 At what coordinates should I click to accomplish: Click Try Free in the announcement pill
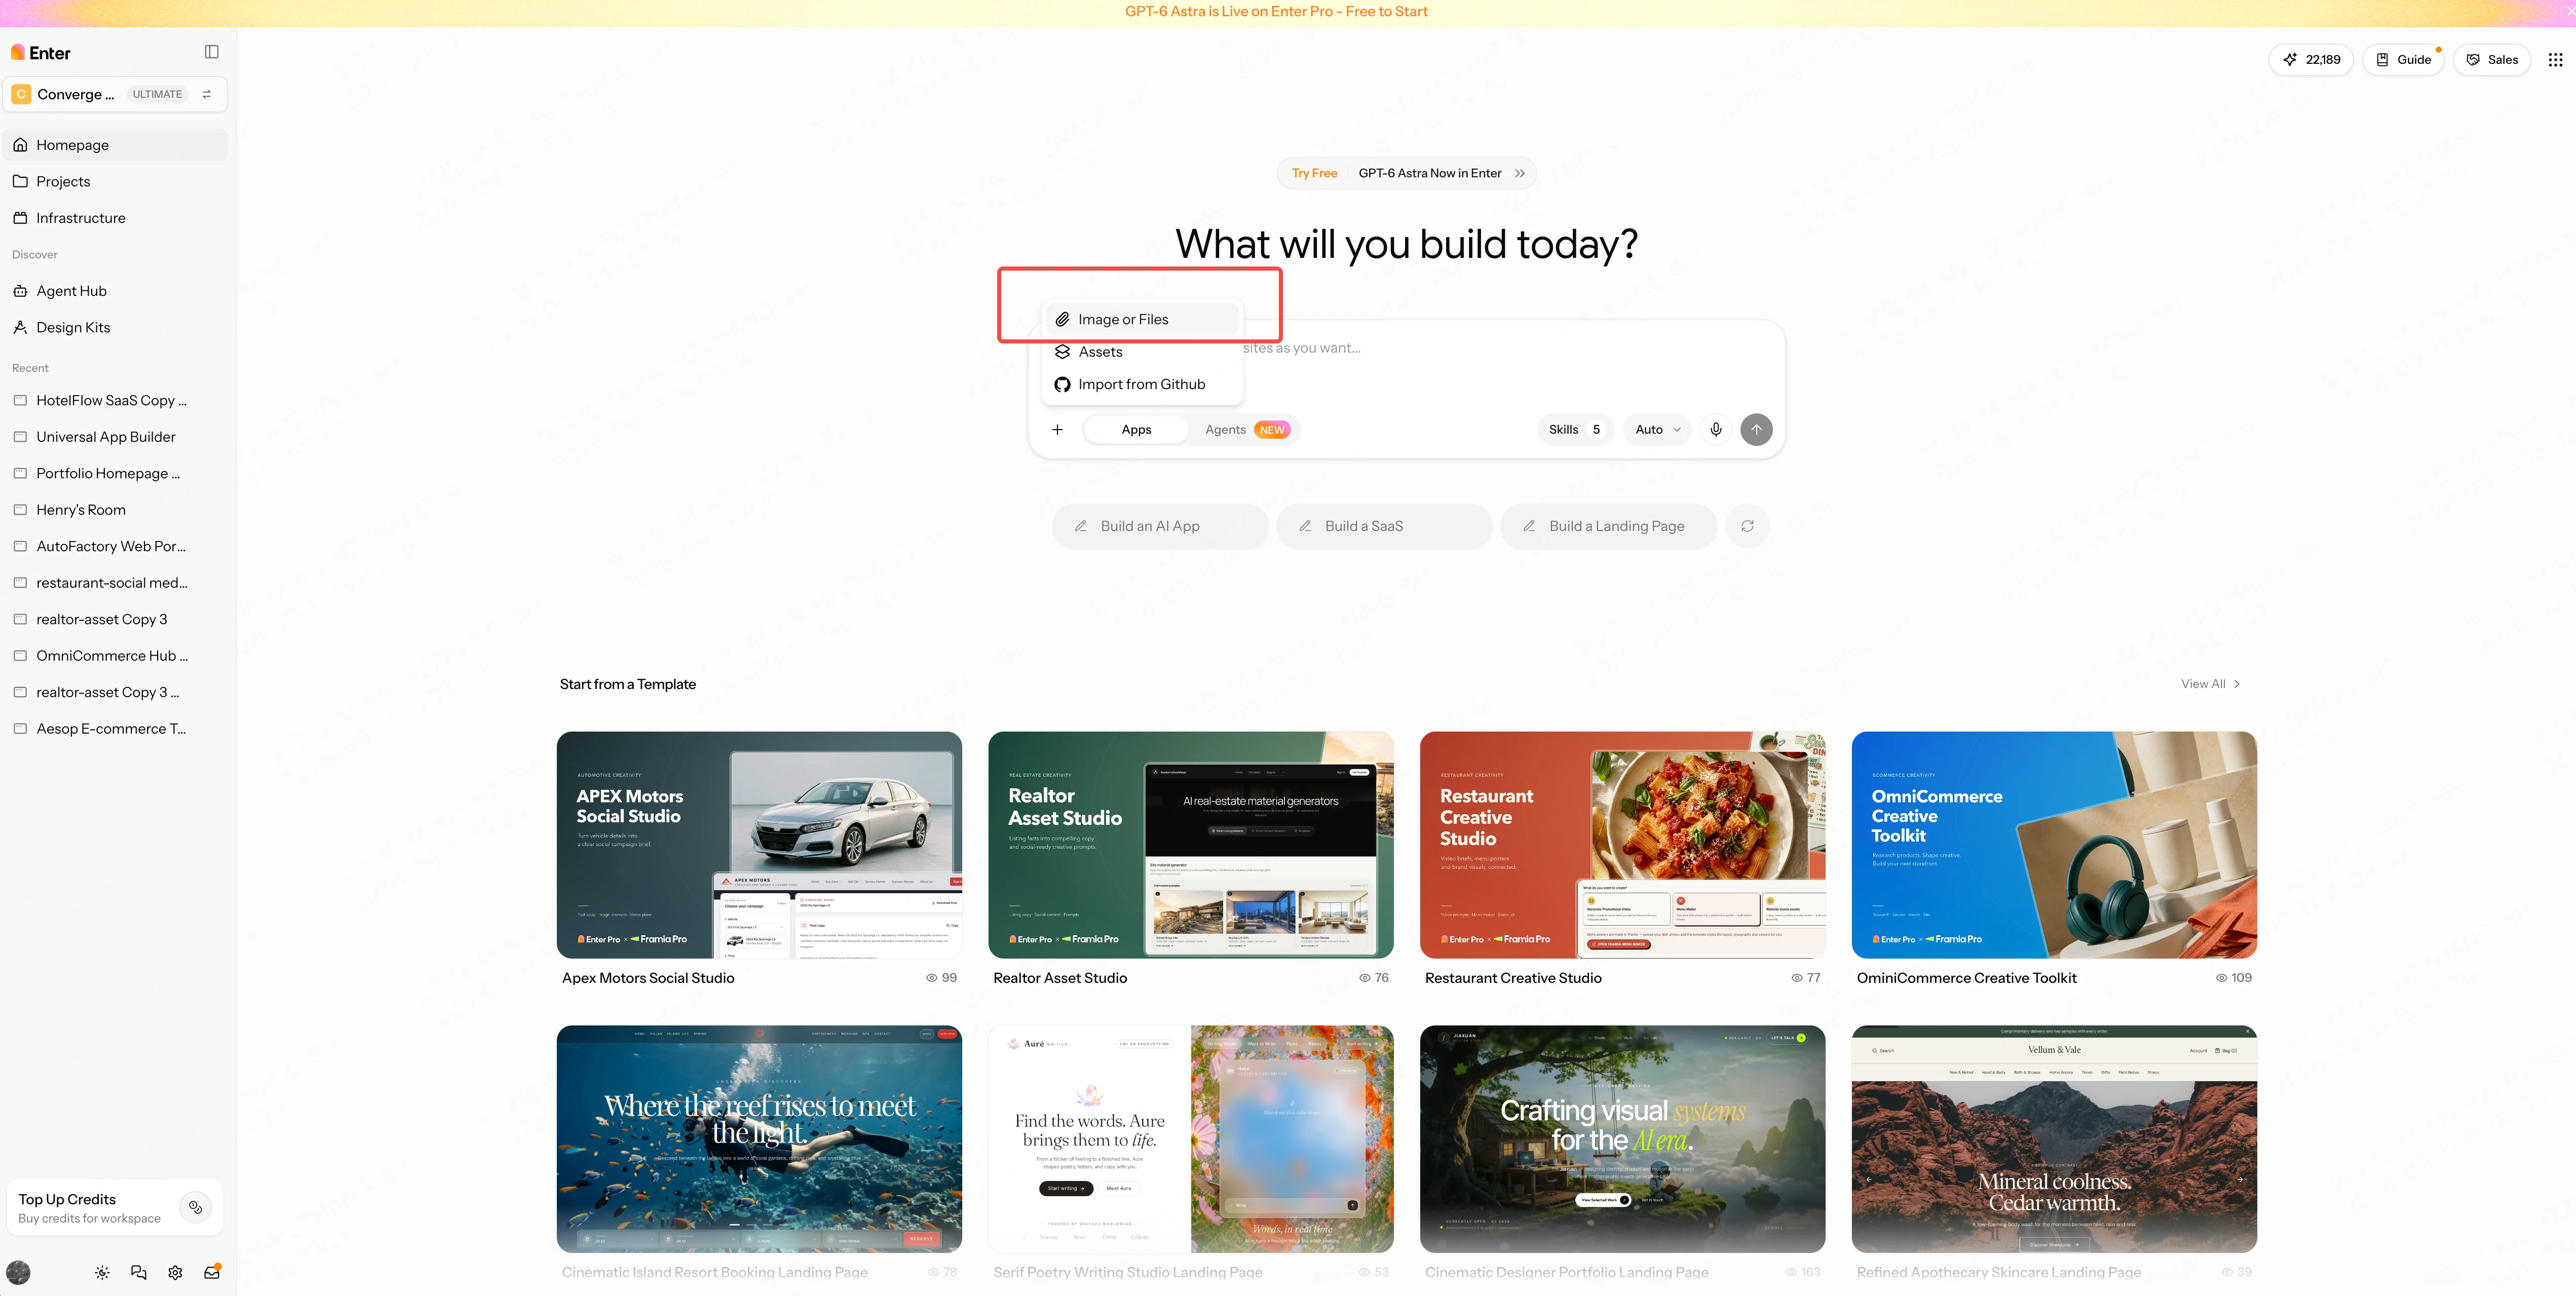pos(1314,173)
